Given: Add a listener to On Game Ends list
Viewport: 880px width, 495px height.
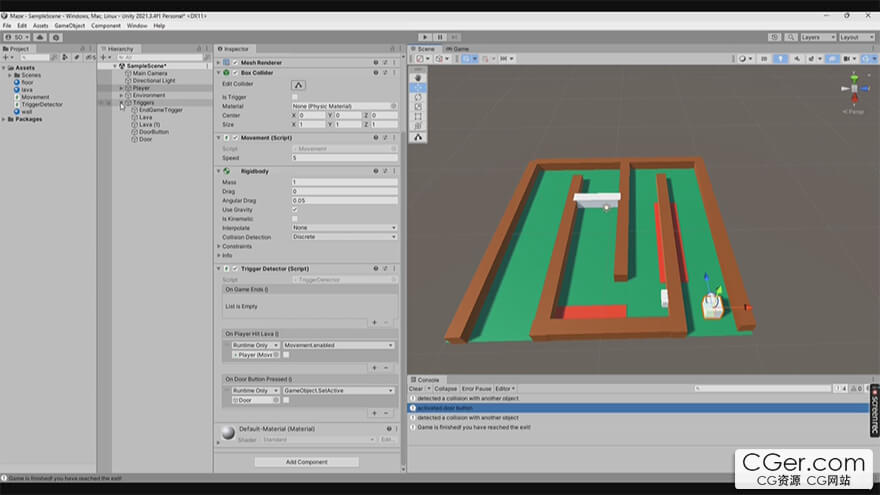Looking at the screenshot, I should click(374, 323).
